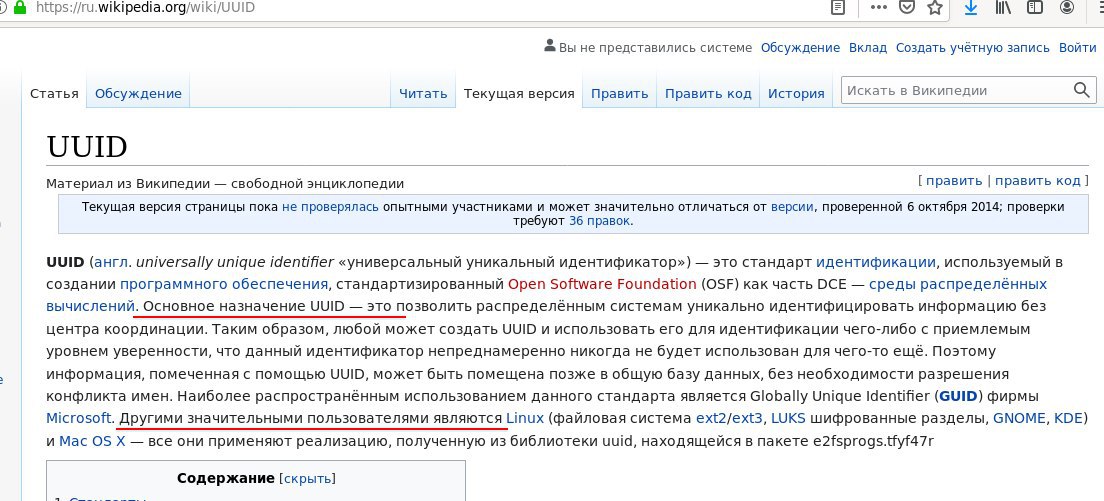The image size is (1104, 501).
Task: Click the anonymous user silhouette icon
Action: (x=550, y=46)
